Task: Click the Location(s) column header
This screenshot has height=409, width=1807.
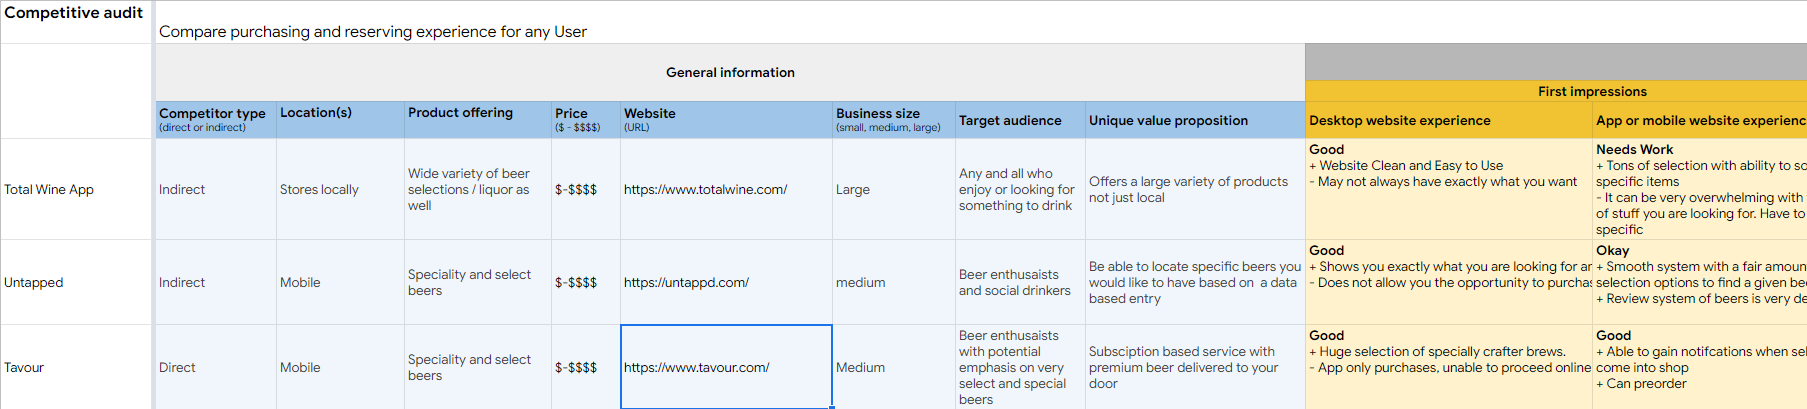Action: tap(316, 113)
